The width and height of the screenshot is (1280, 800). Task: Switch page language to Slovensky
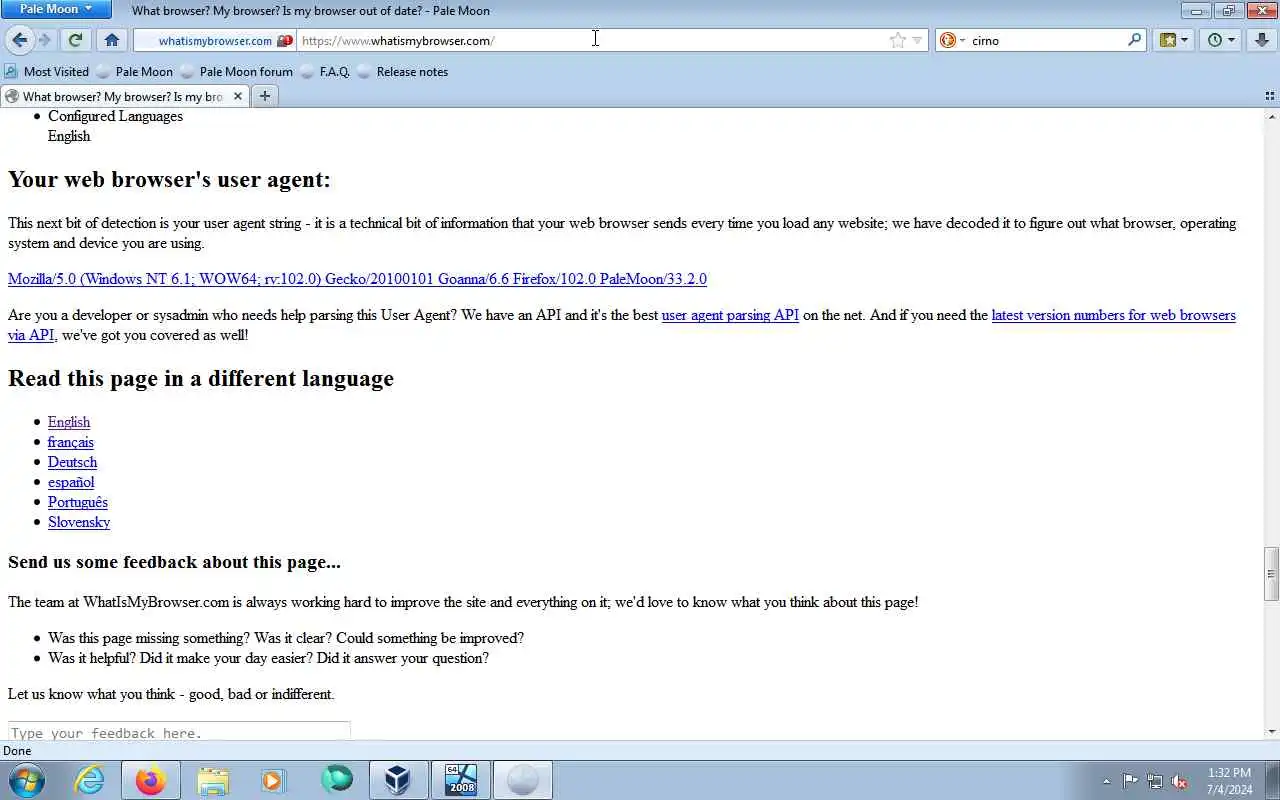tap(79, 522)
